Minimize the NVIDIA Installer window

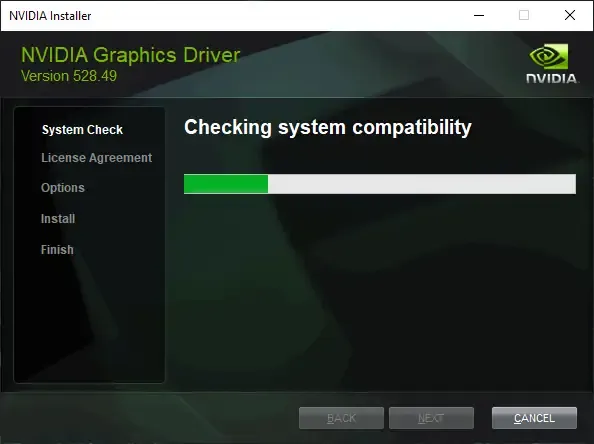(x=479, y=16)
